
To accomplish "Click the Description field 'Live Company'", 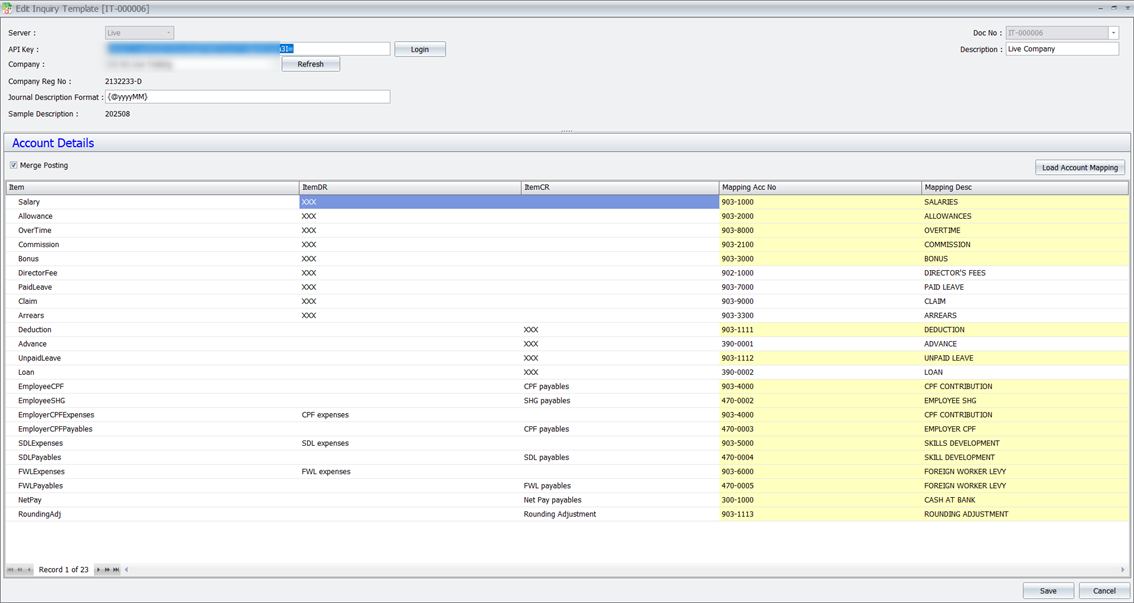I will tap(1062, 49).
